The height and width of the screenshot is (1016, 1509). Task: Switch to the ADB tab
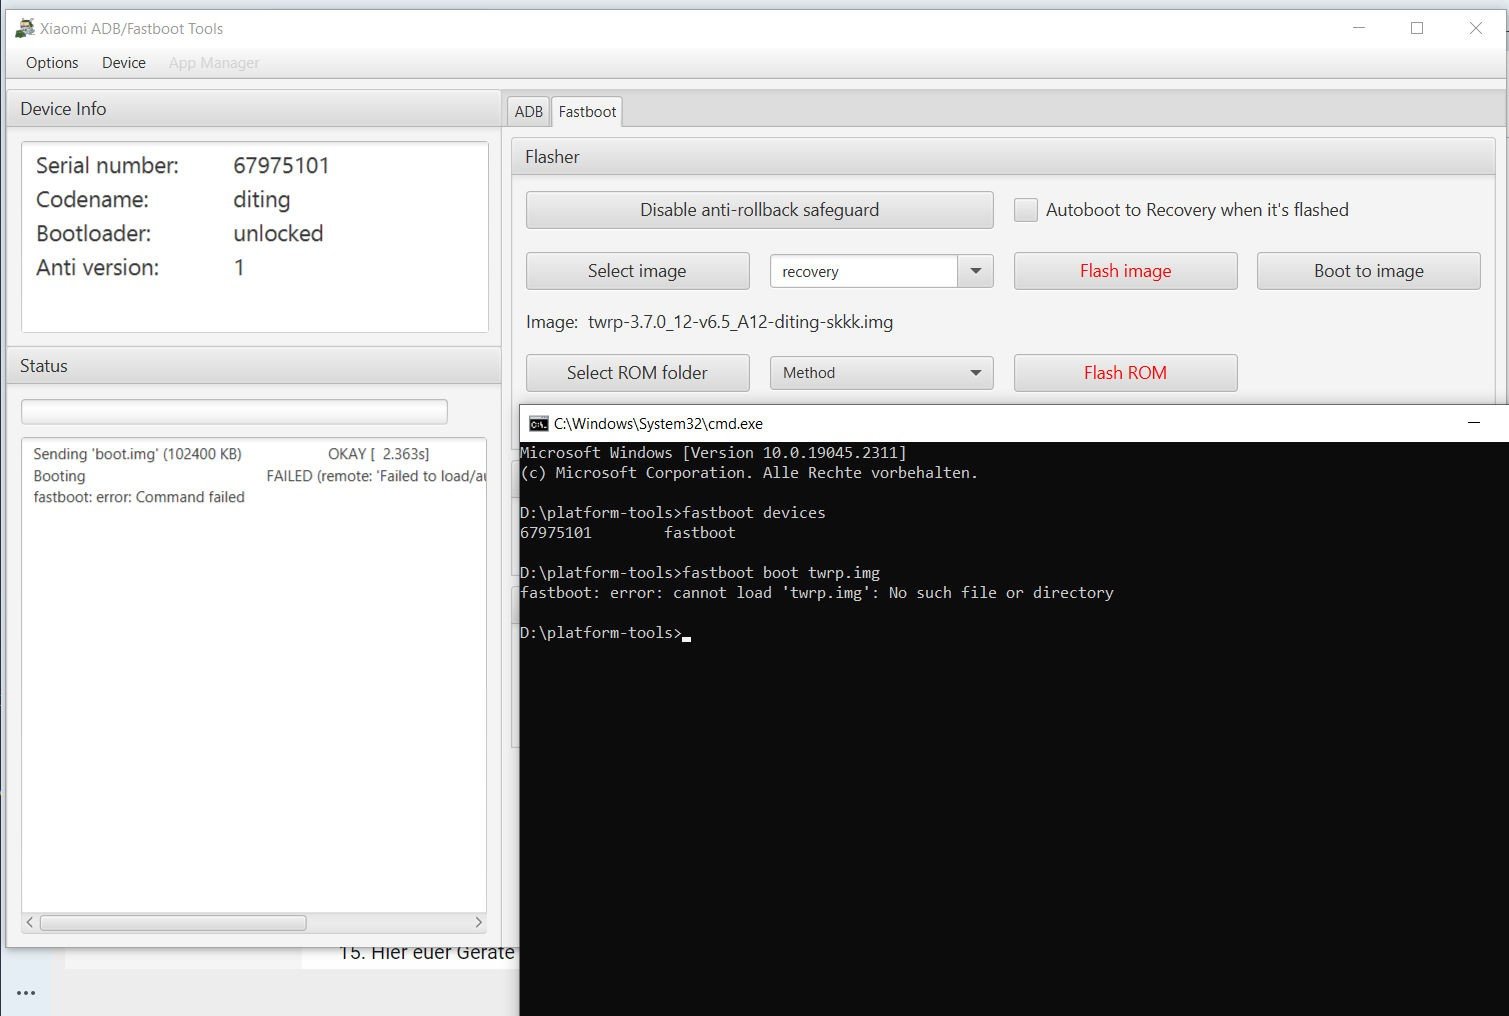528,112
